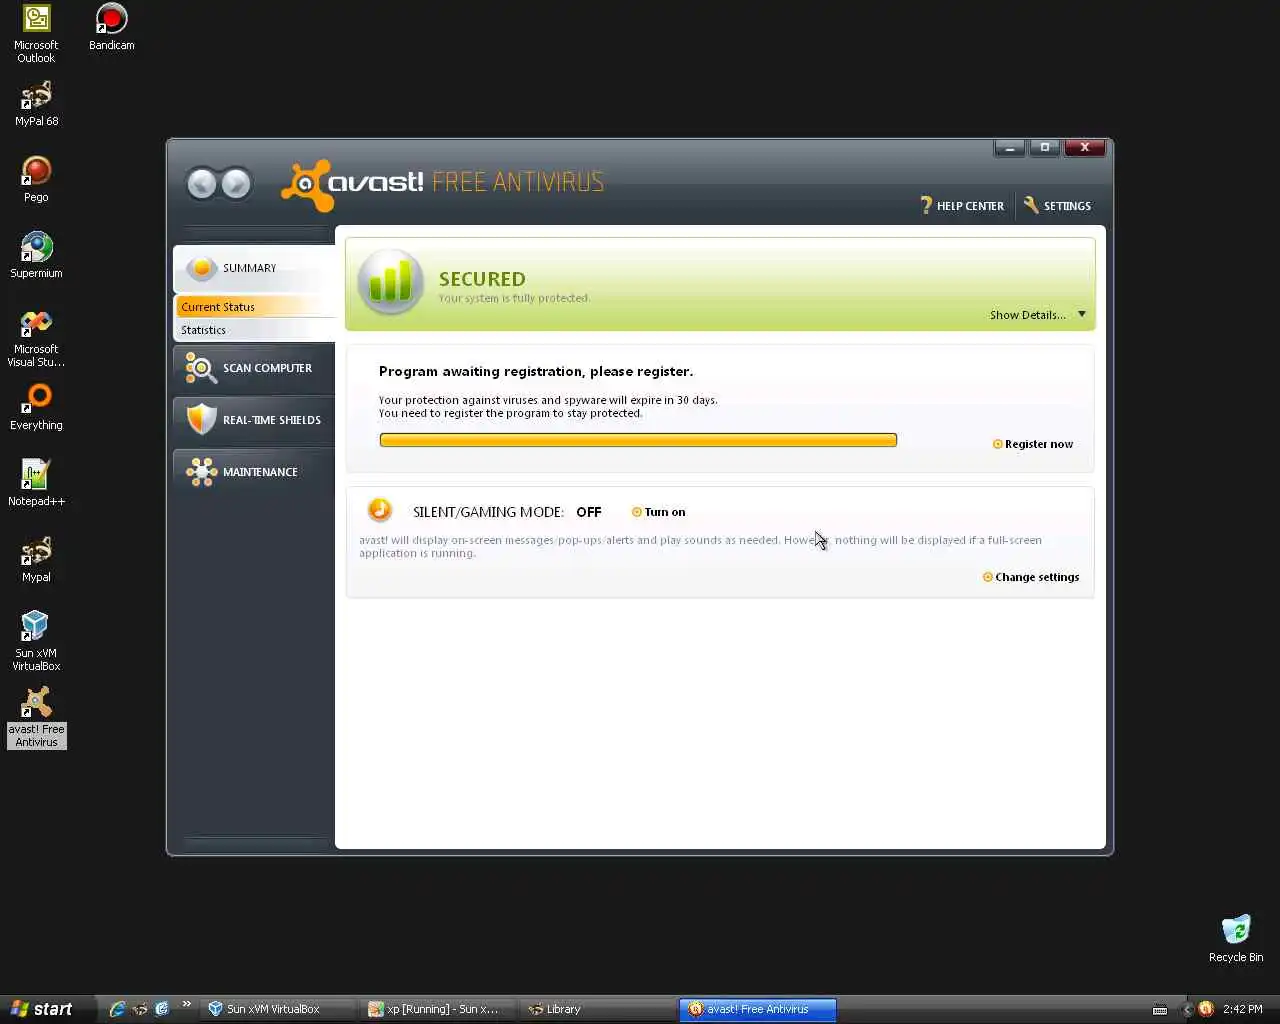The image size is (1280, 1024).
Task: Open the Real-Time Shields section
Action: [x=254, y=420]
